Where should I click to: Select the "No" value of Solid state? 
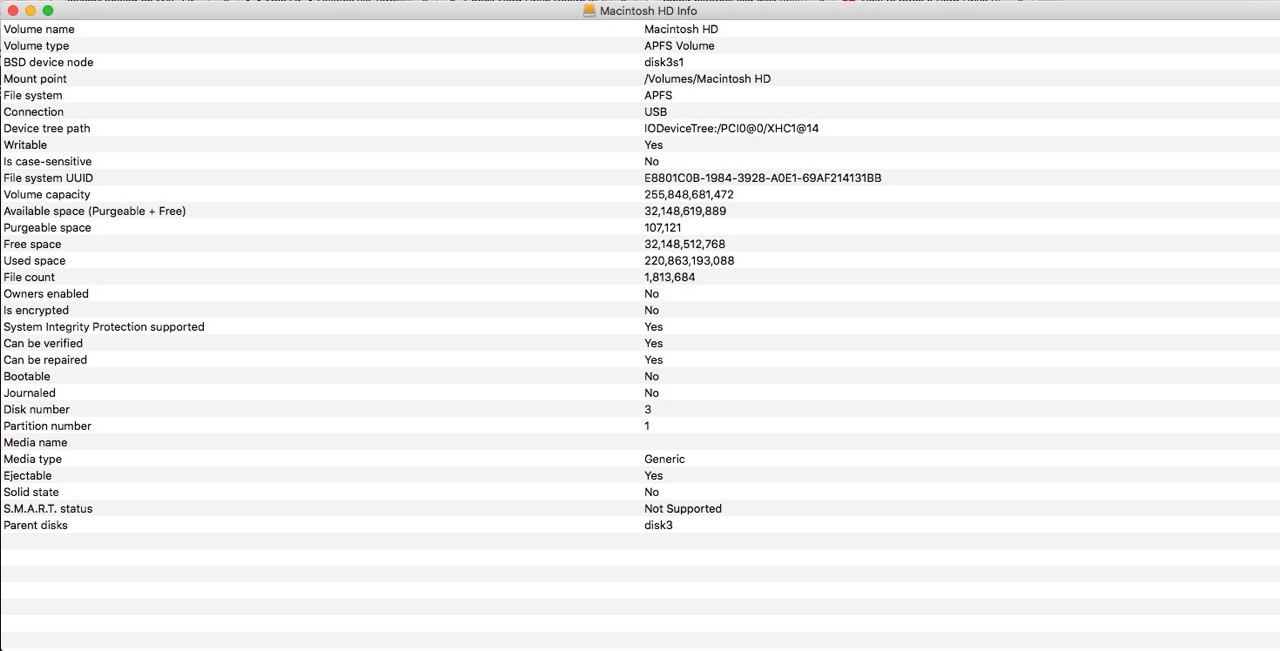click(651, 492)
